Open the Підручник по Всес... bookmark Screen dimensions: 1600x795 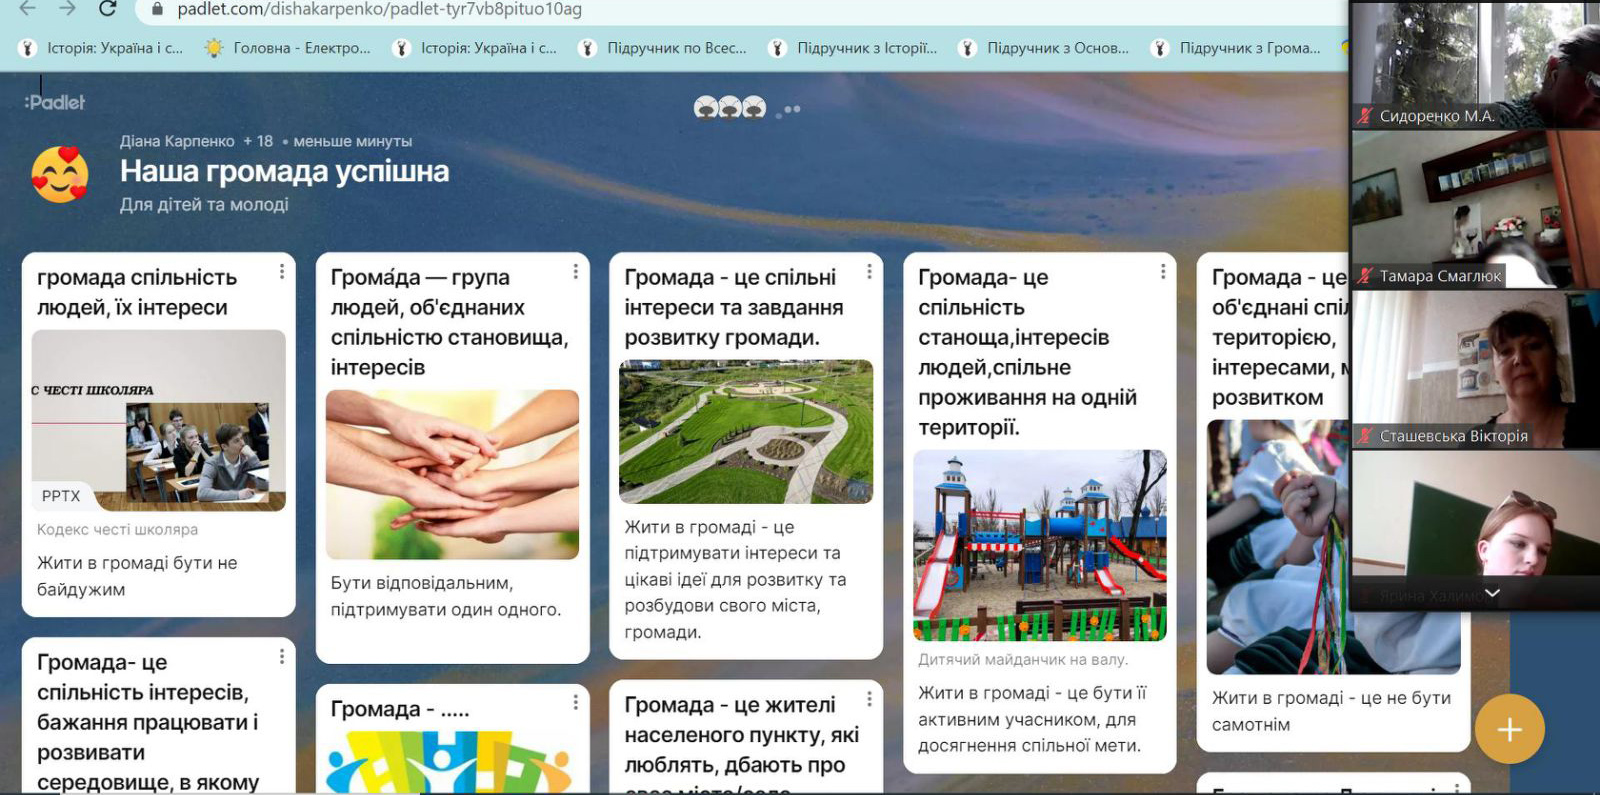point(663,48)
